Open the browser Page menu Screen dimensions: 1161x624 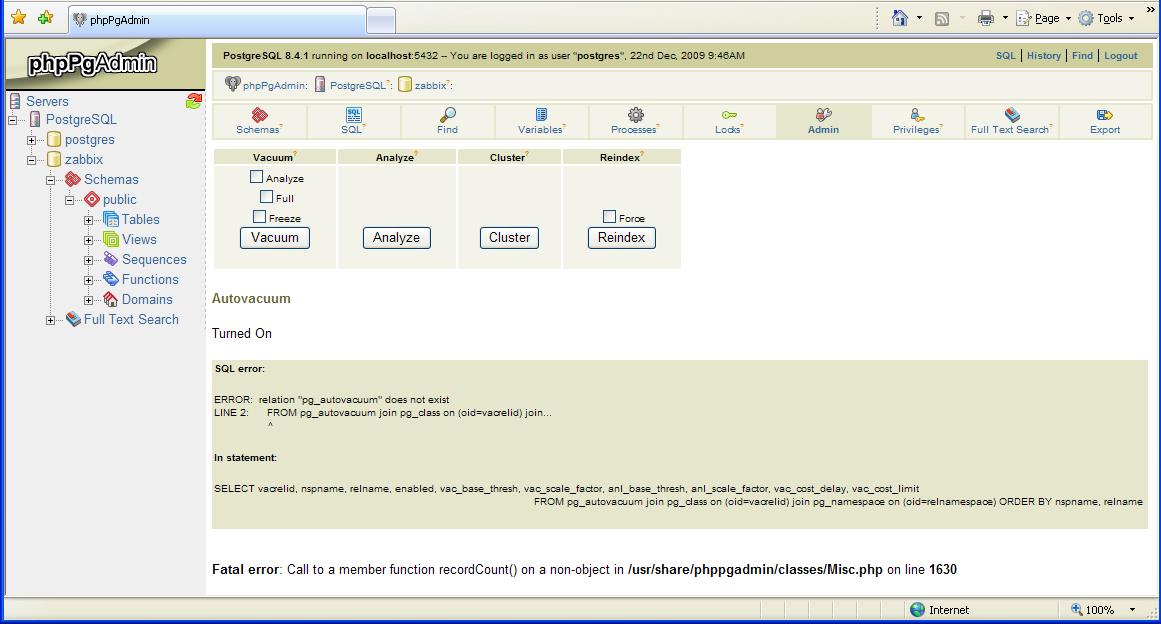(x=1044, y=19)
